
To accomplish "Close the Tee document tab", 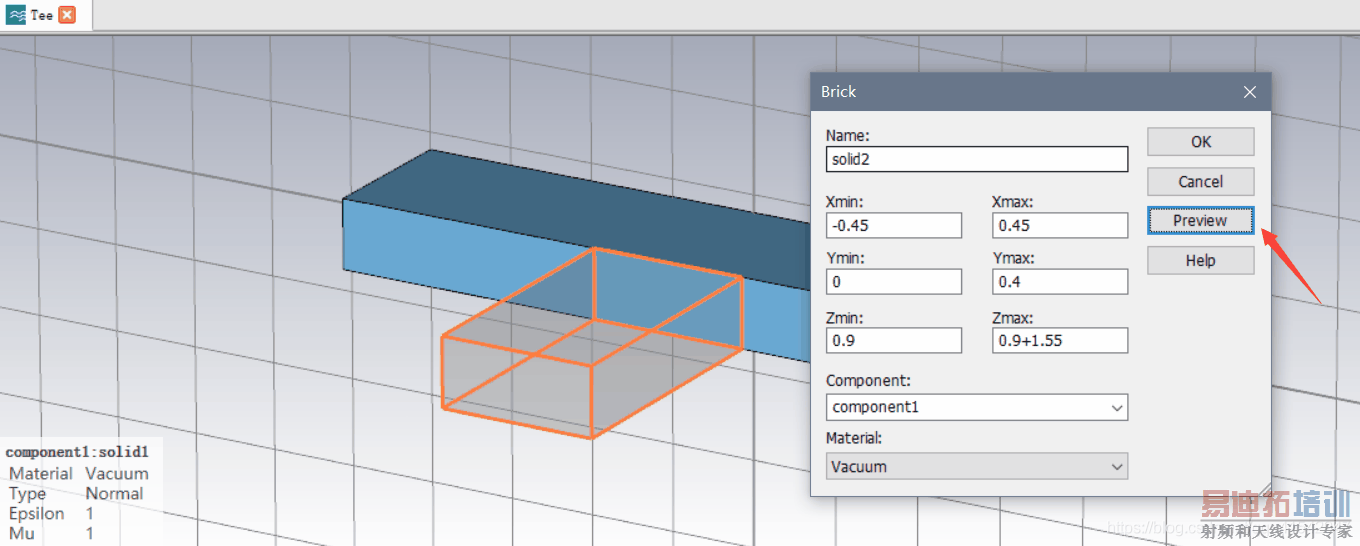I will coord(66,15).
